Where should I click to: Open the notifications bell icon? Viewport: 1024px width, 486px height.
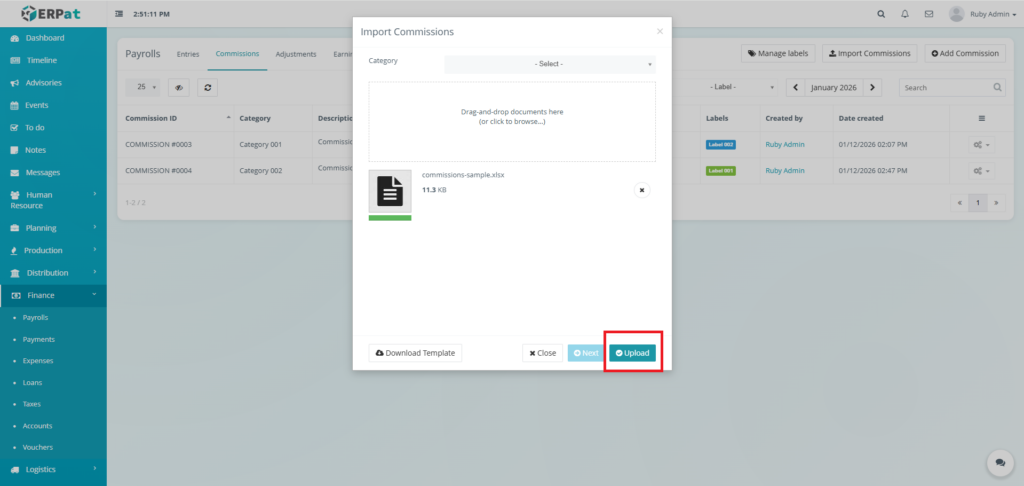(904, 14)
